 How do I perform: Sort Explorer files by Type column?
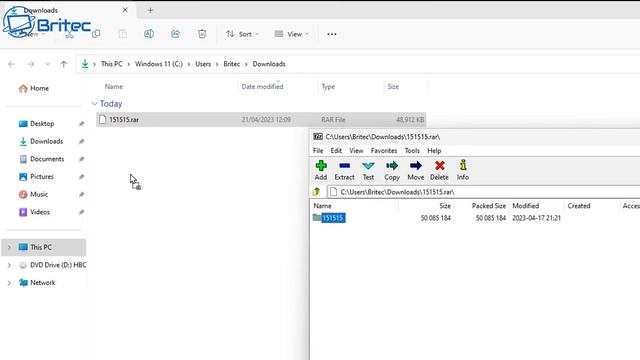pyautogui.click(x=328, y=87)
